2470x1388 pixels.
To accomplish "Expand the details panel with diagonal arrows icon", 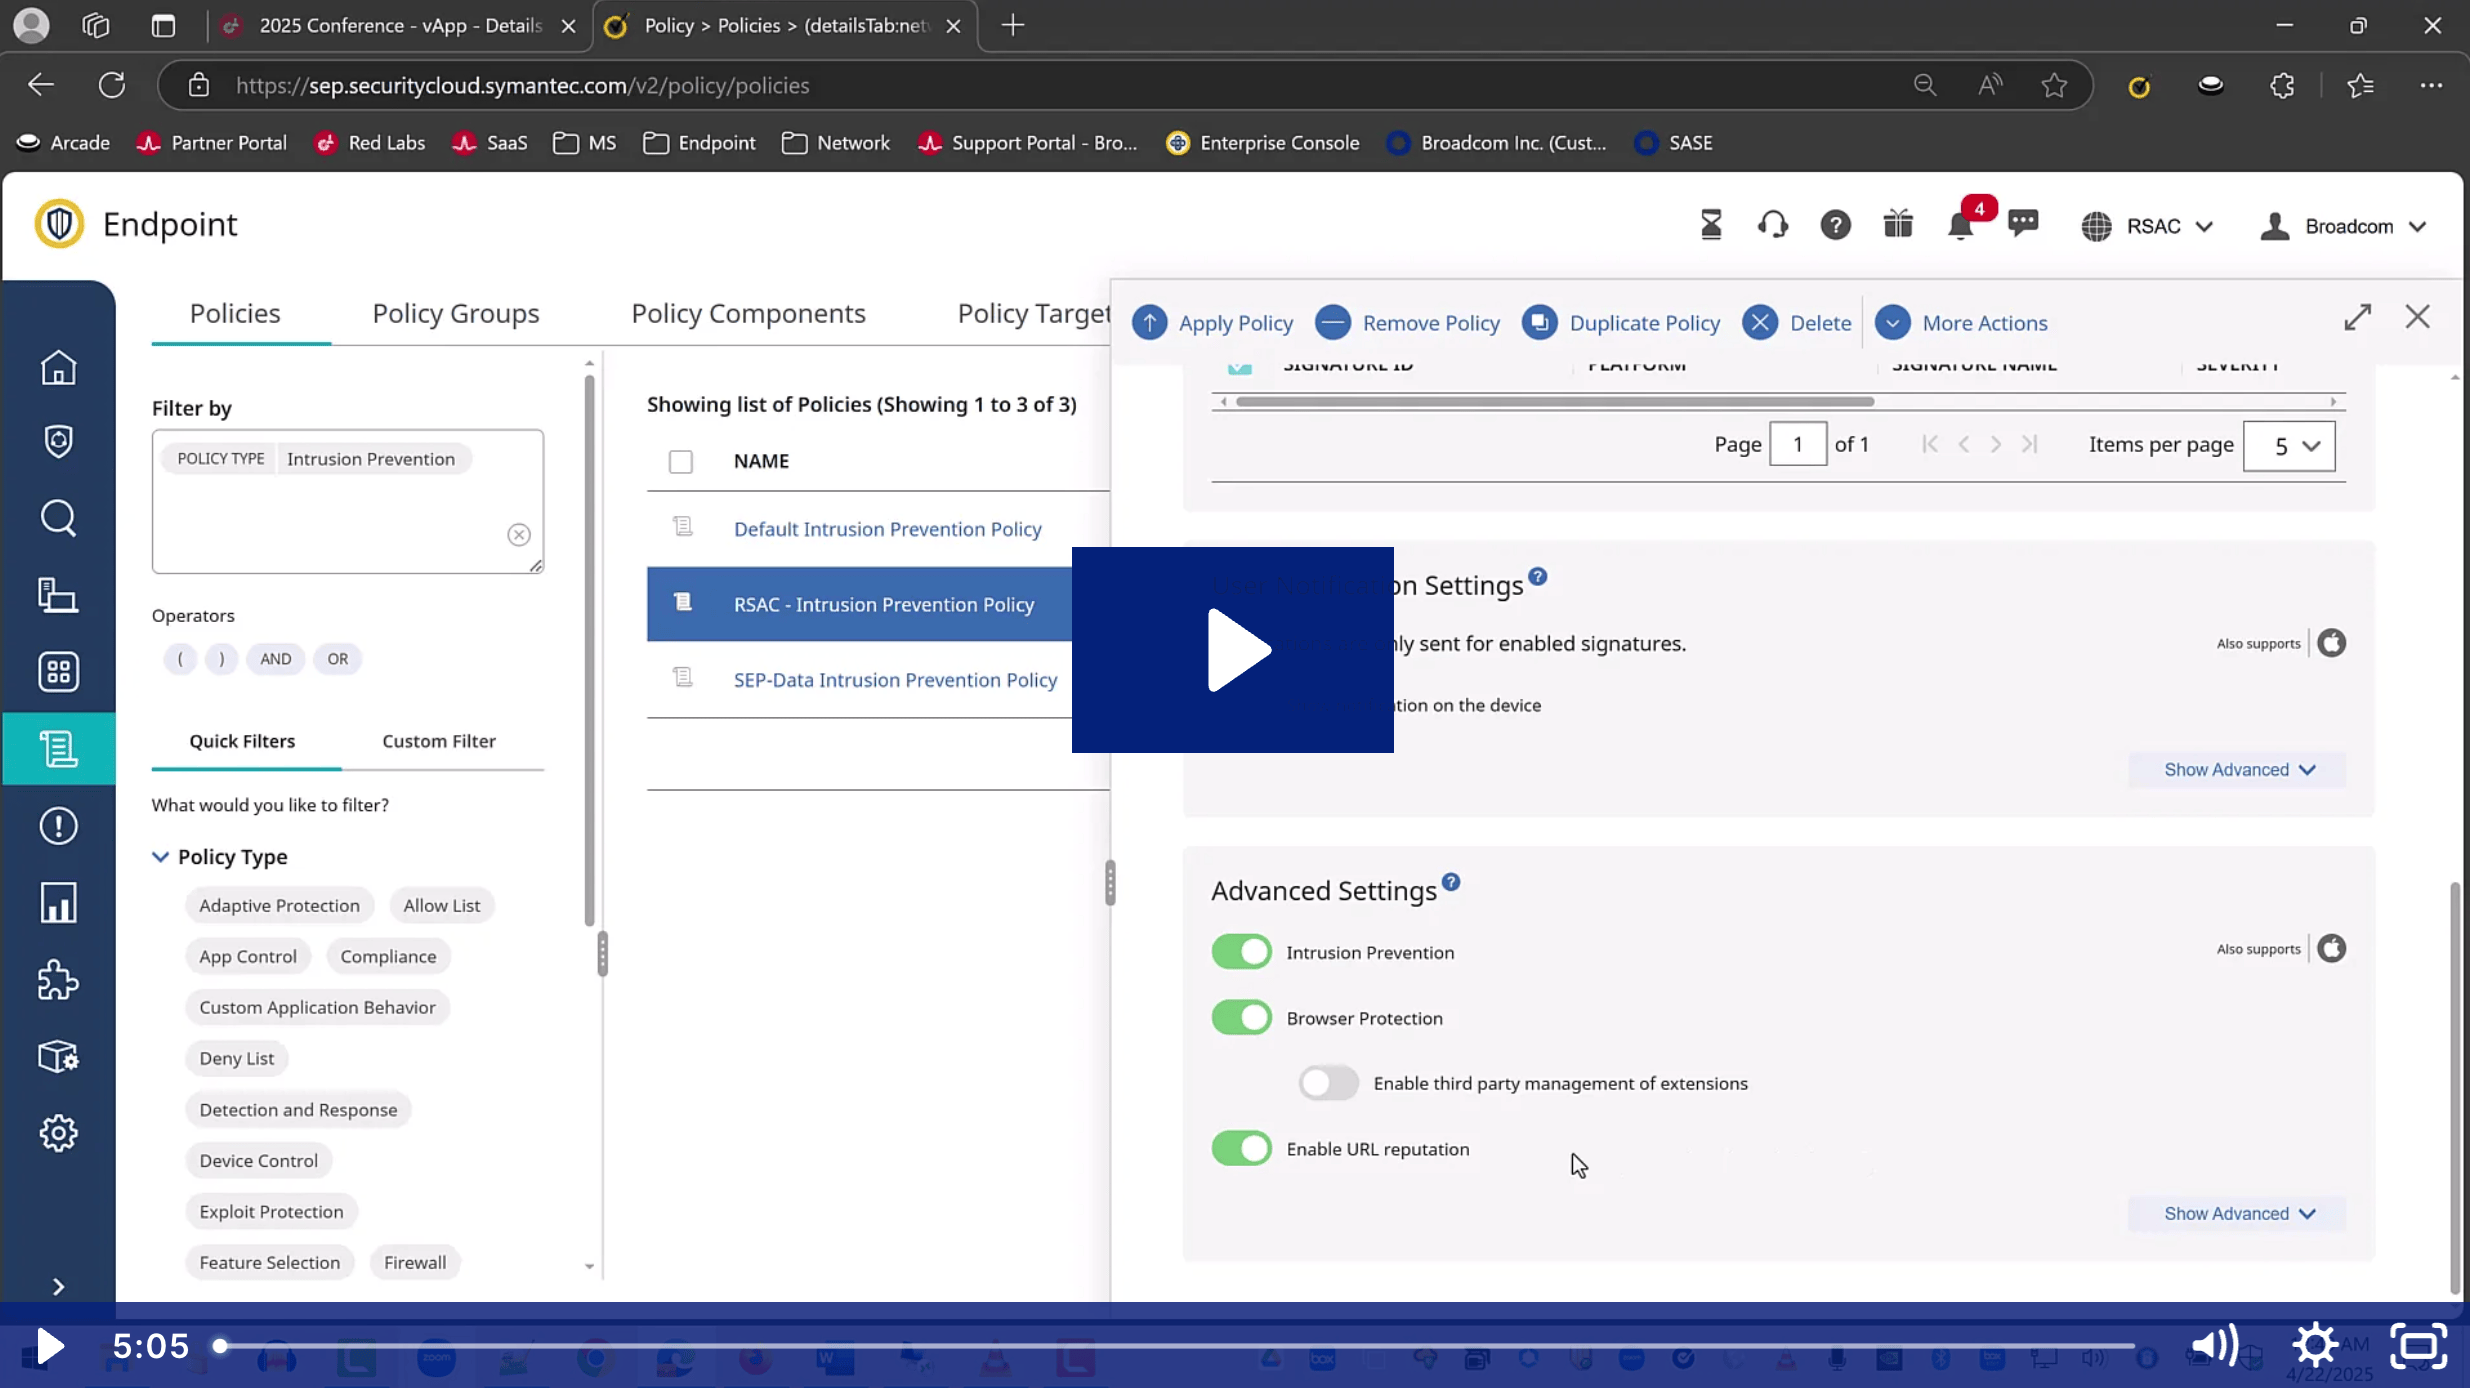I will click(2357, 317).
